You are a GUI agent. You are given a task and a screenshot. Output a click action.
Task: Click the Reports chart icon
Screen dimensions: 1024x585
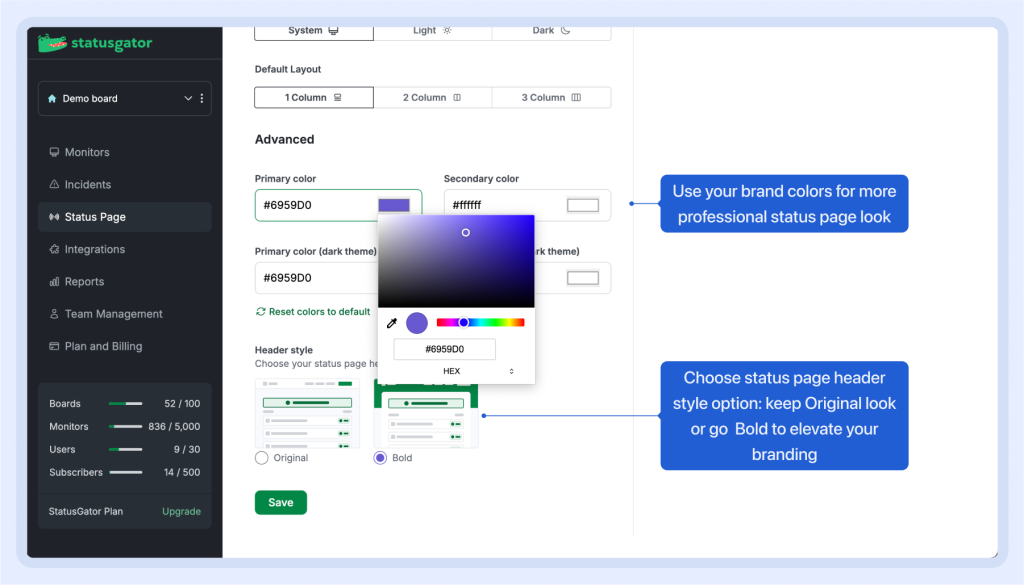click(x=54, y=282)
